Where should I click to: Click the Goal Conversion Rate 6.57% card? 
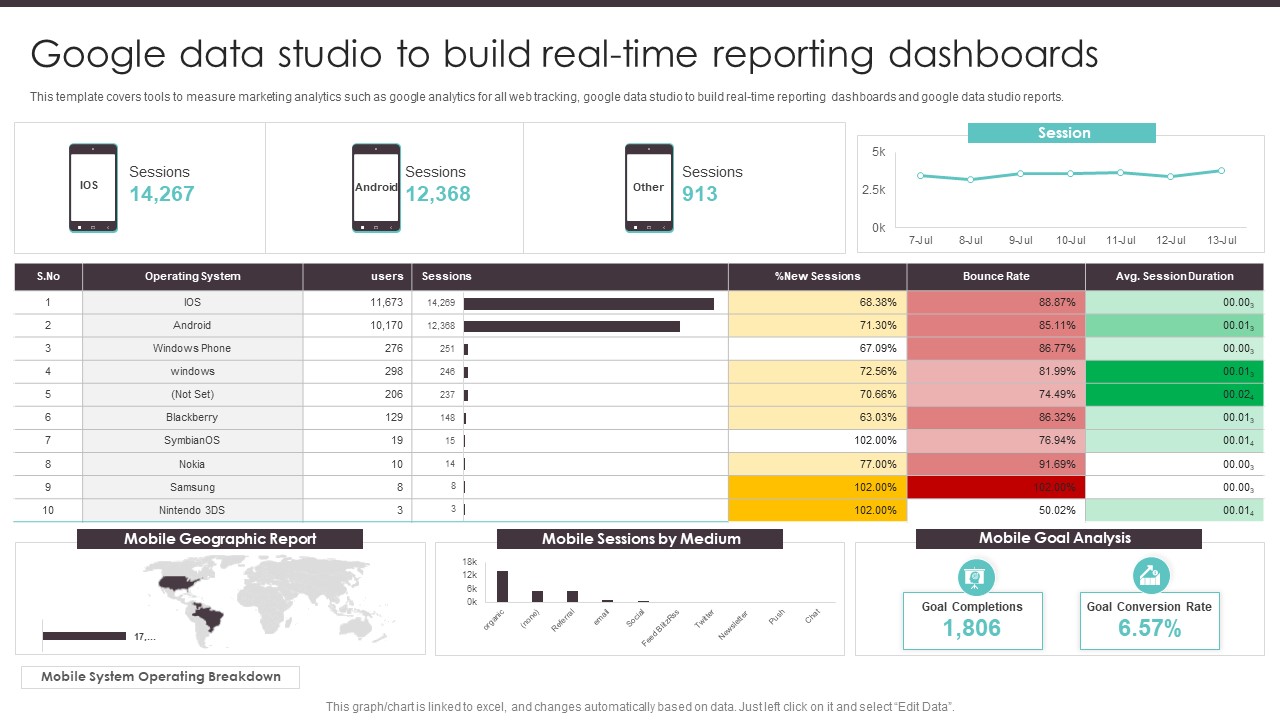coord(1150,621)
